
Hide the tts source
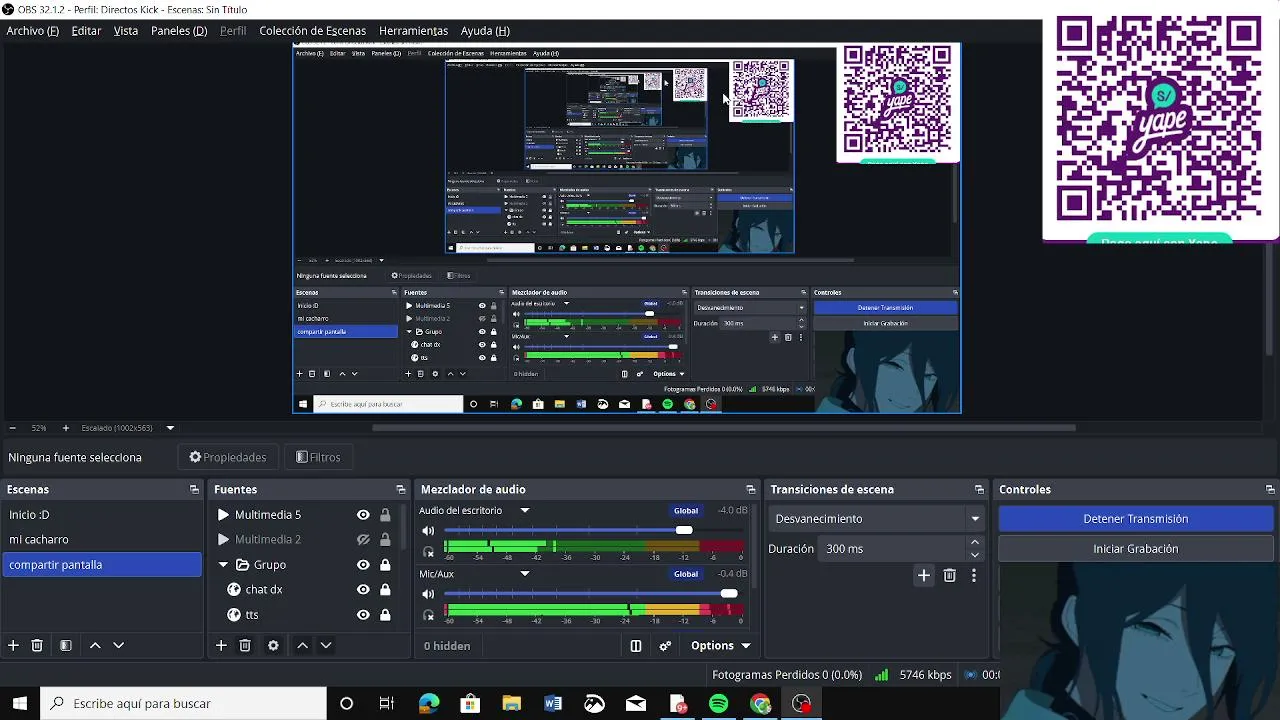point(364,615)
